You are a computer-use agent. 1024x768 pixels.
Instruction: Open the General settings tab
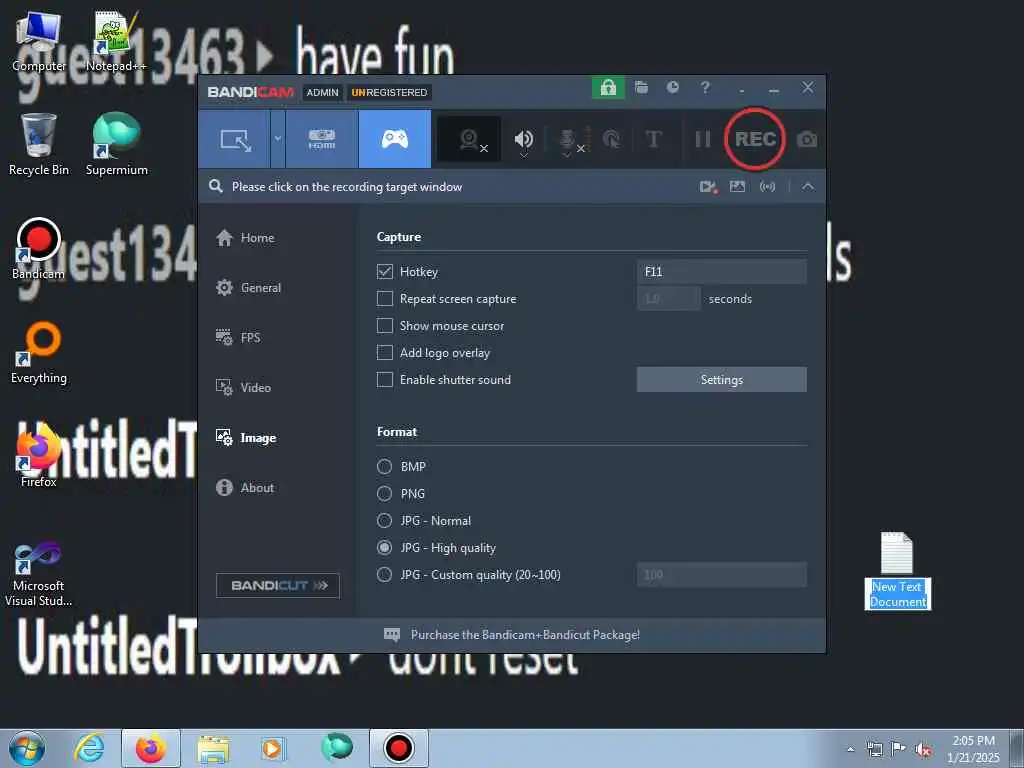248,287
